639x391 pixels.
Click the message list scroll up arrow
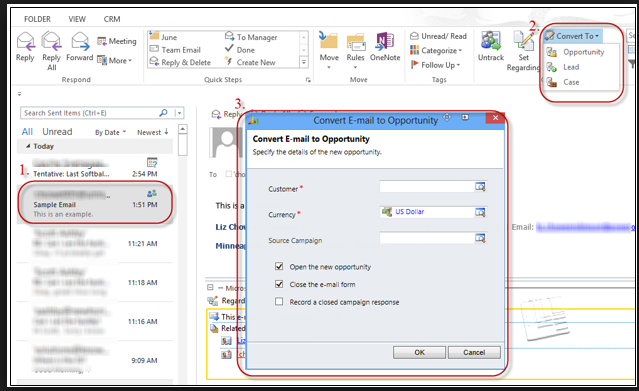(183, 129)
